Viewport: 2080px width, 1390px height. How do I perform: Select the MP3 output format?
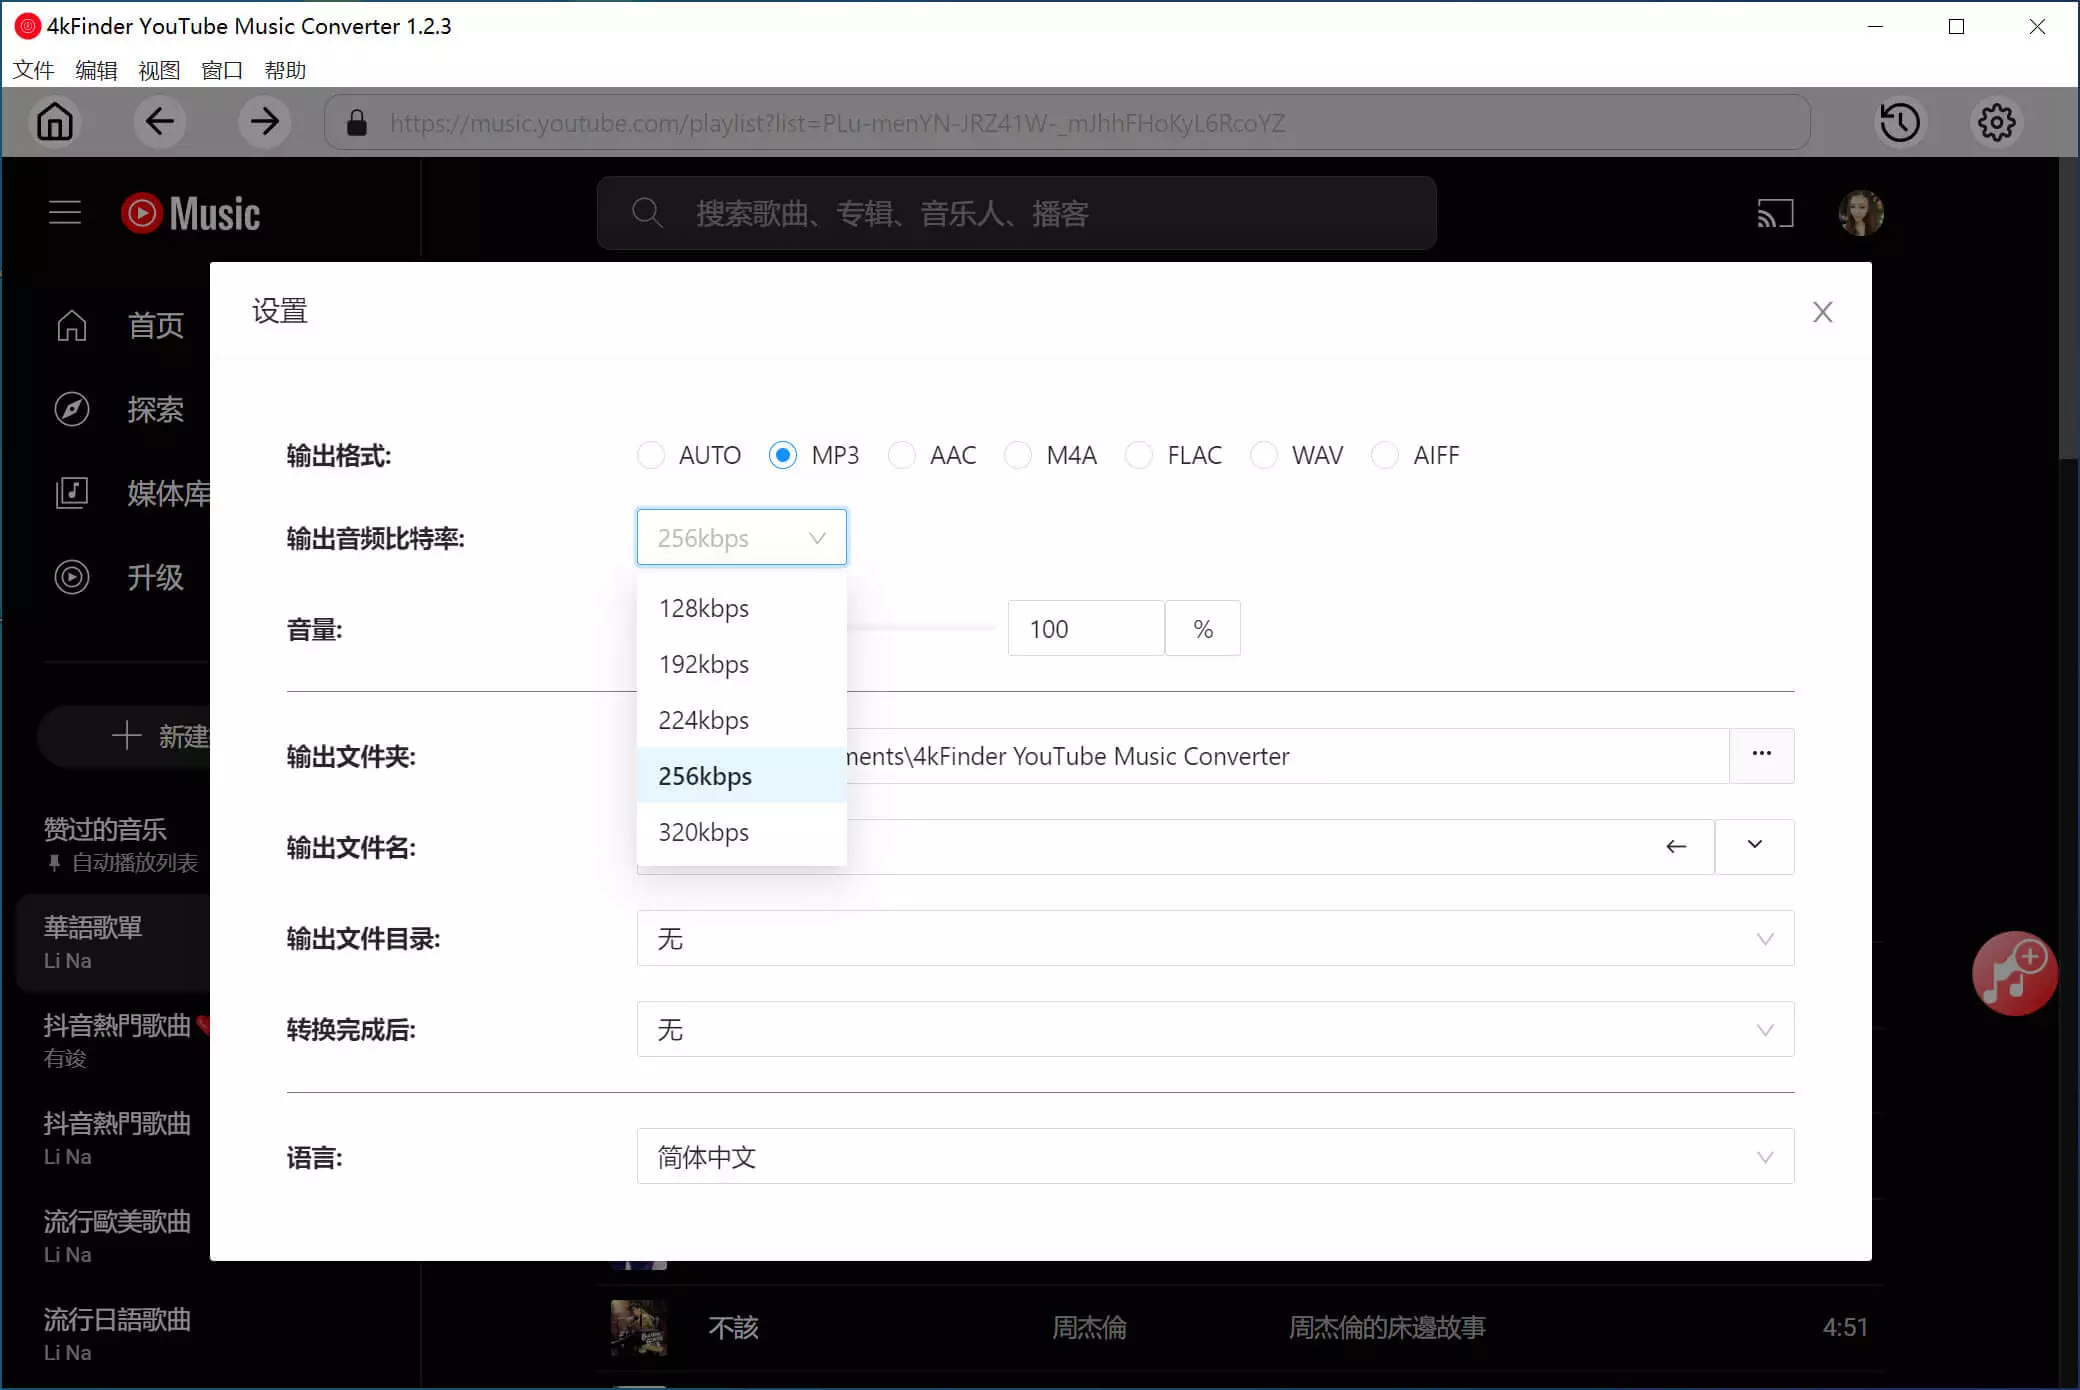[814, 456]
